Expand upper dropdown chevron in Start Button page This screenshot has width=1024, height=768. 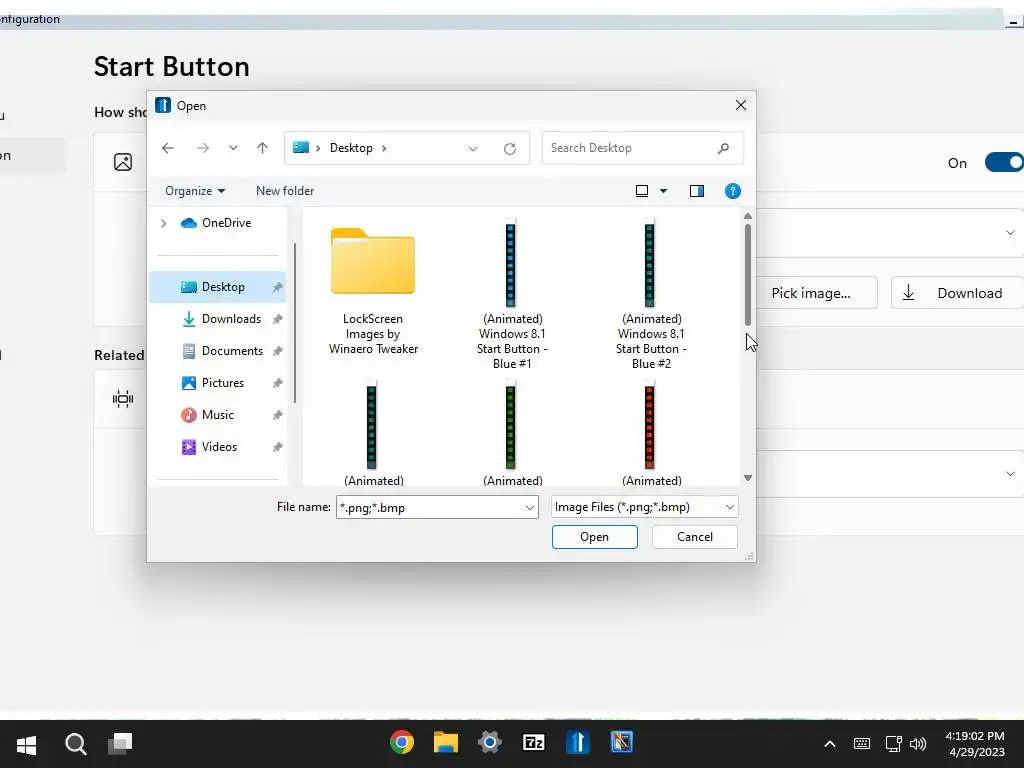[1010, 233]
